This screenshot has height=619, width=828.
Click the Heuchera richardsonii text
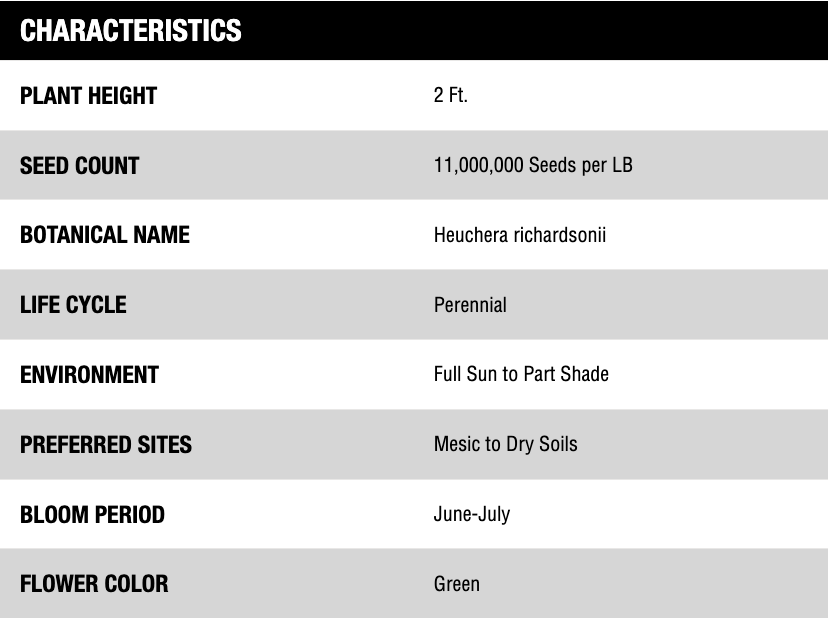point(520,235)
